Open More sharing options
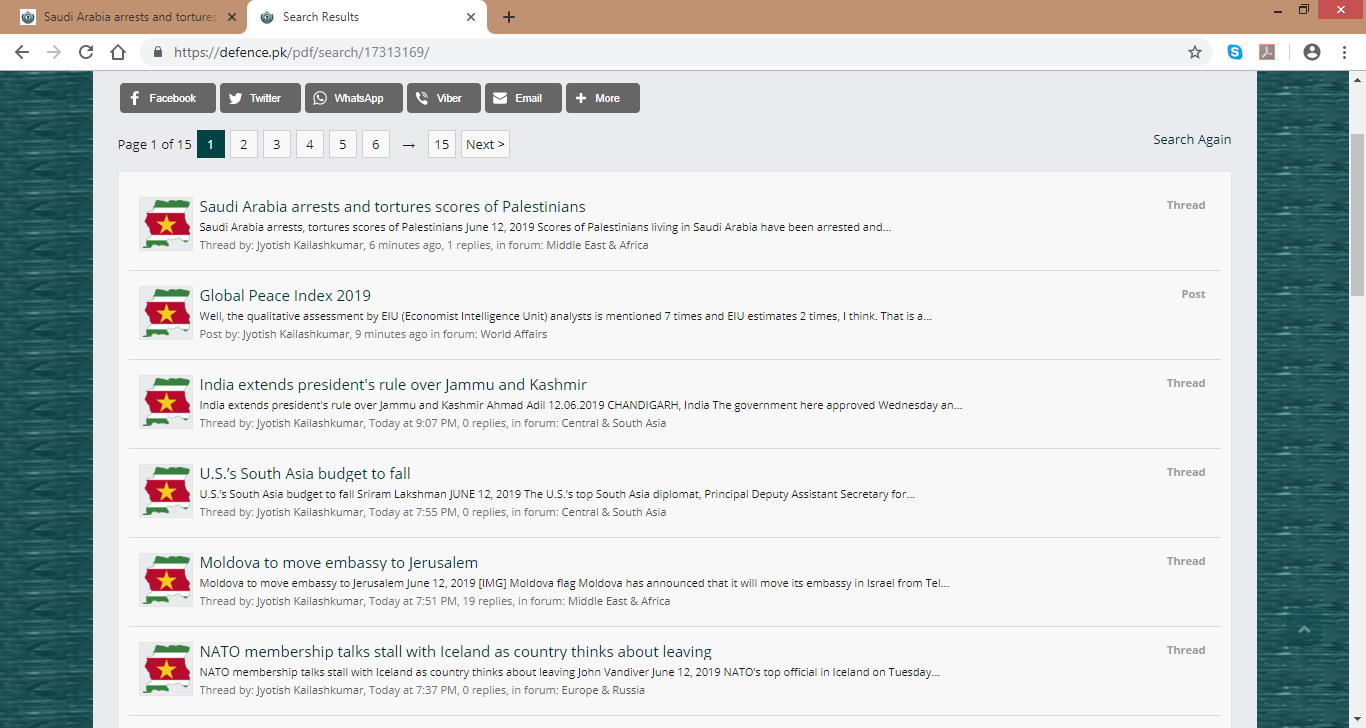Viewport: 1366px width, 728px height. pyautogui.click(x=603, y=98)
